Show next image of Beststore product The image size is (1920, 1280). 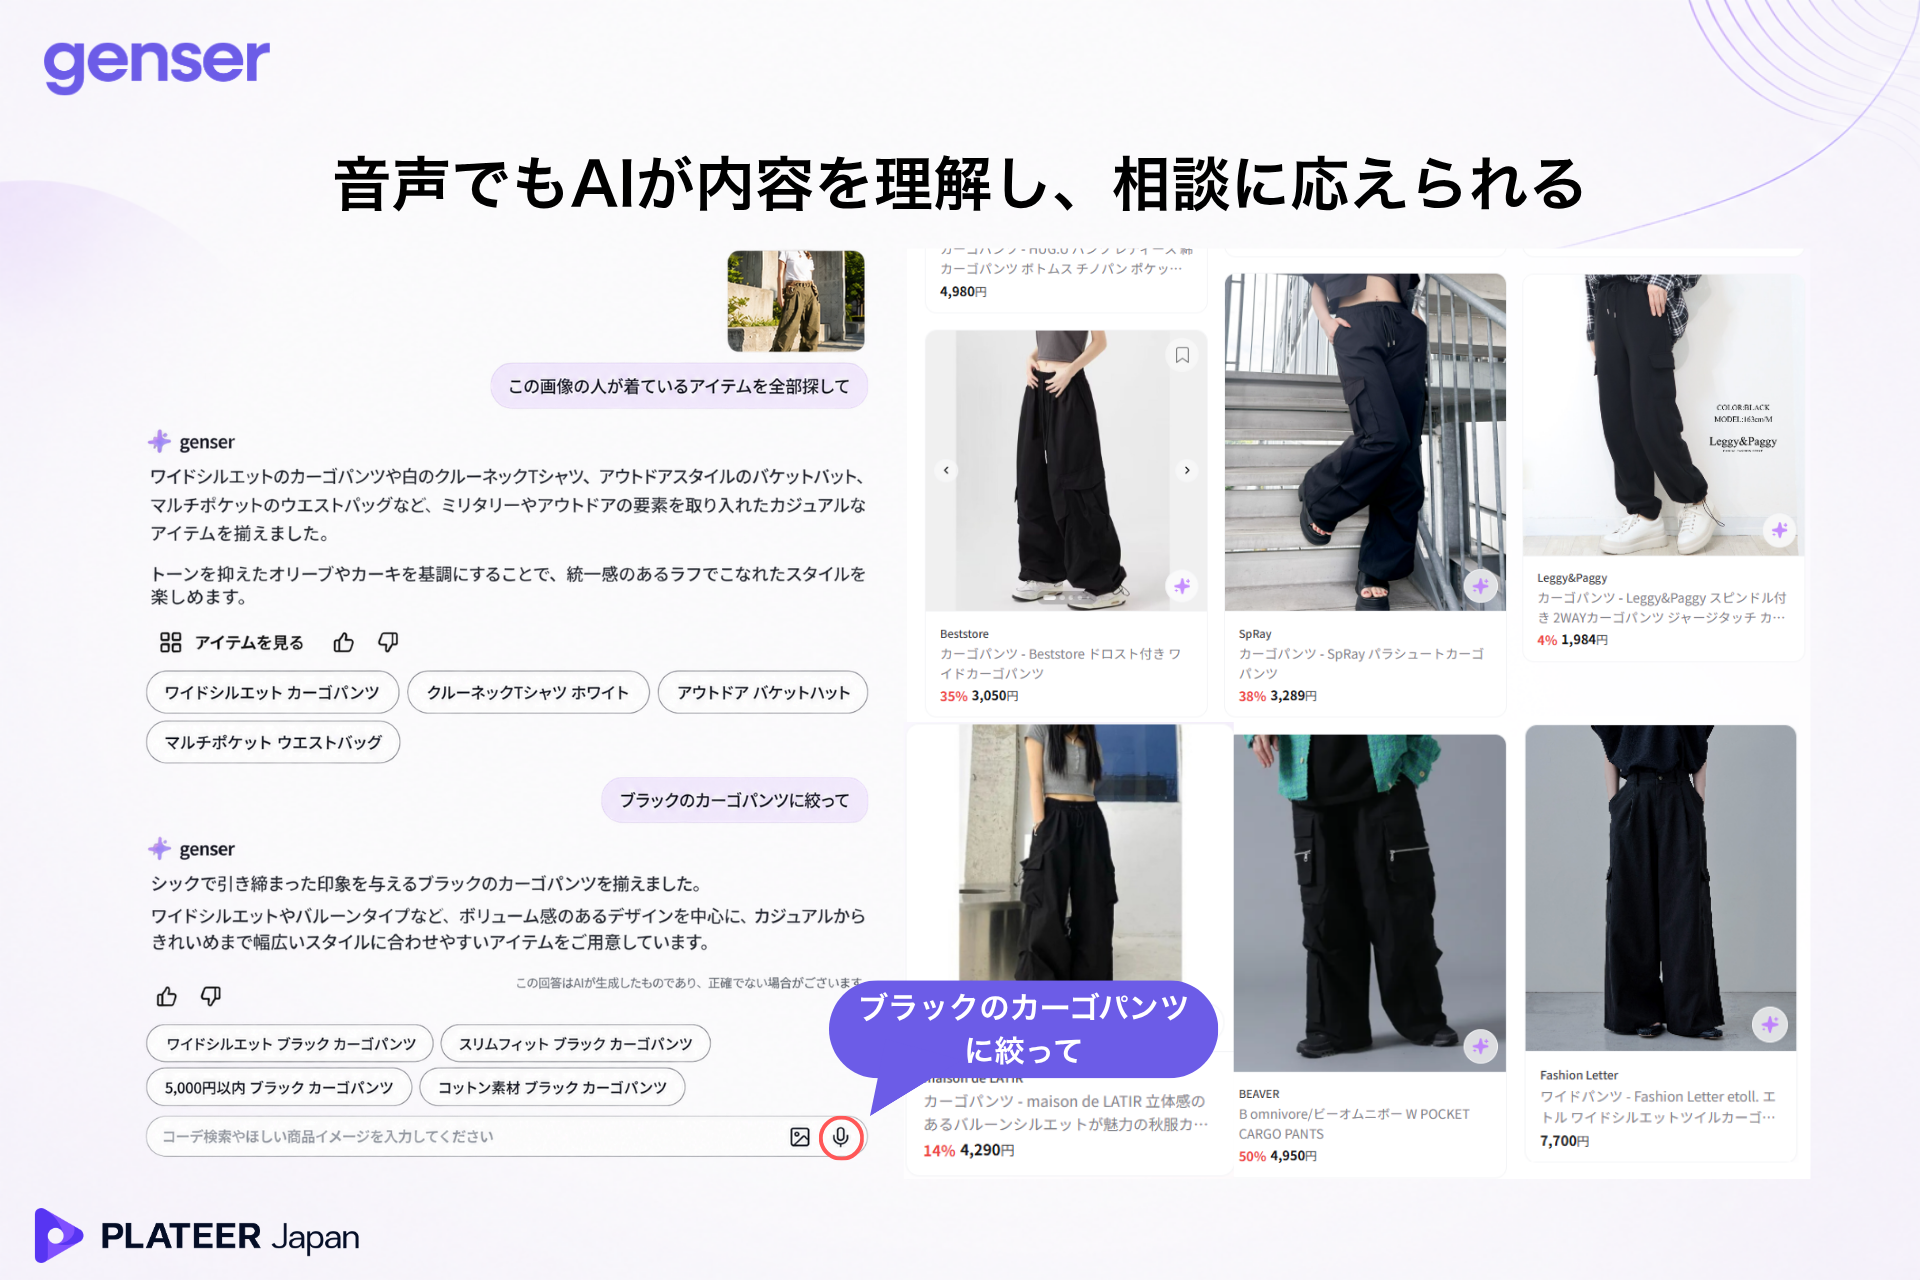coord(1187,470)
